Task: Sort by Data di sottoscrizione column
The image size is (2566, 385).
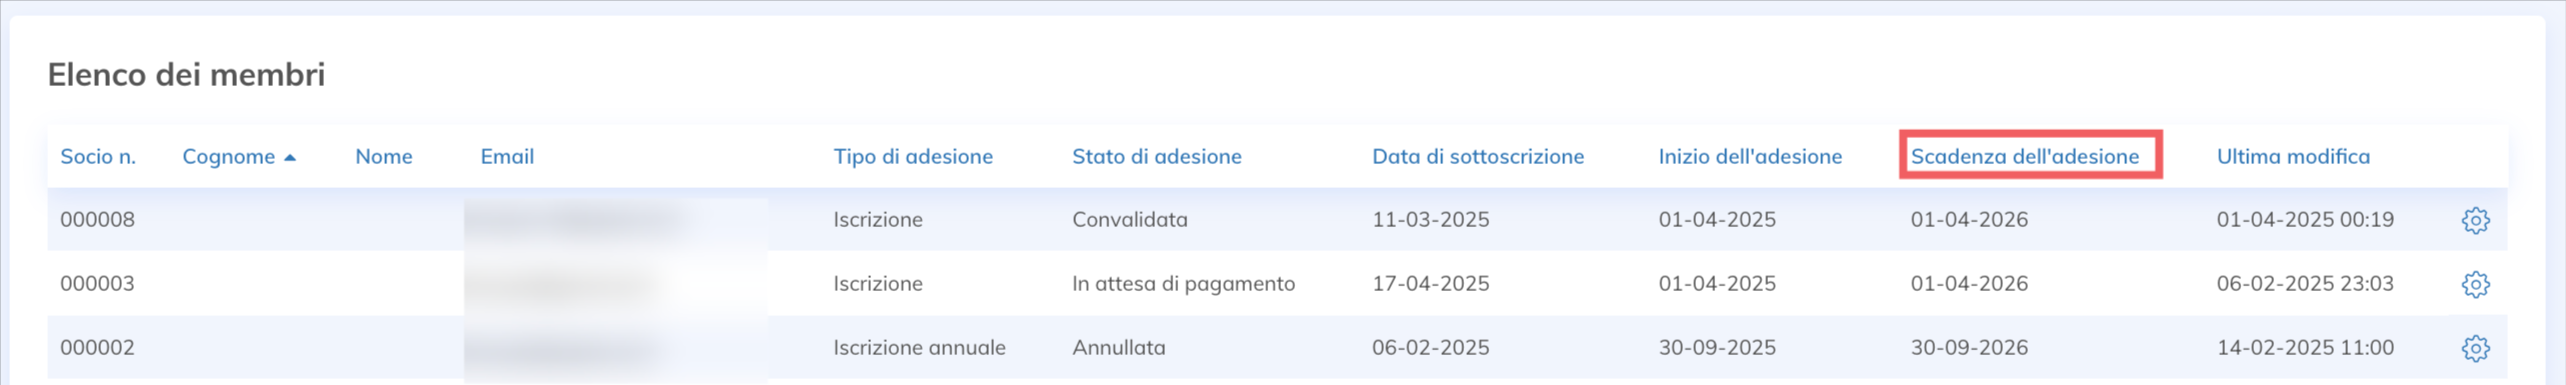Action: click(1478, 157)
